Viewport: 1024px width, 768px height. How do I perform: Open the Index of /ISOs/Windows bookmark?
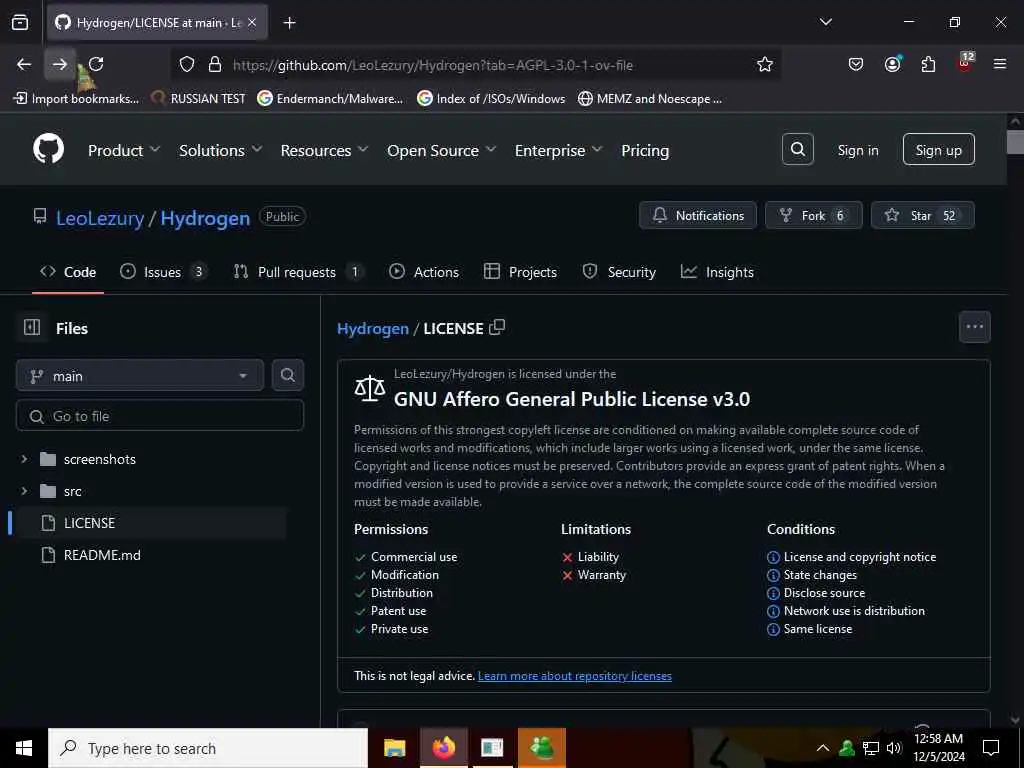491,99
